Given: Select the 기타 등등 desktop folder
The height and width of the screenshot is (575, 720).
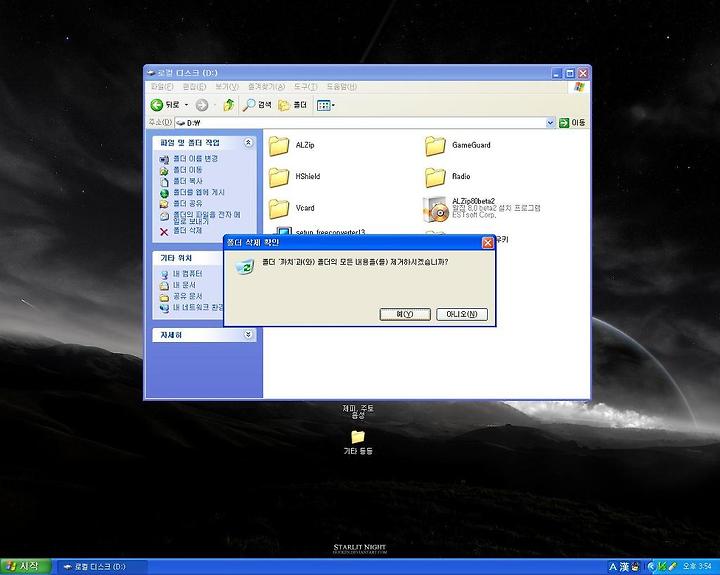Looking at the screenshot, I should [358, 442].
